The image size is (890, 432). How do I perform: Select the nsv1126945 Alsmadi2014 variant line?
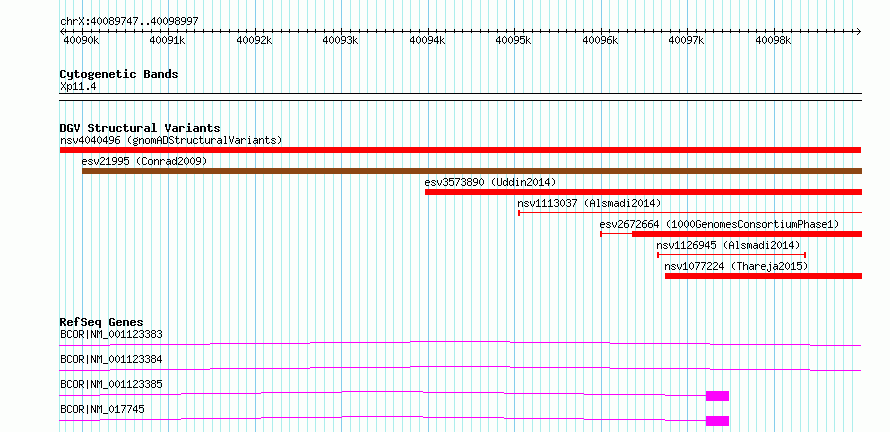[731, 255]
